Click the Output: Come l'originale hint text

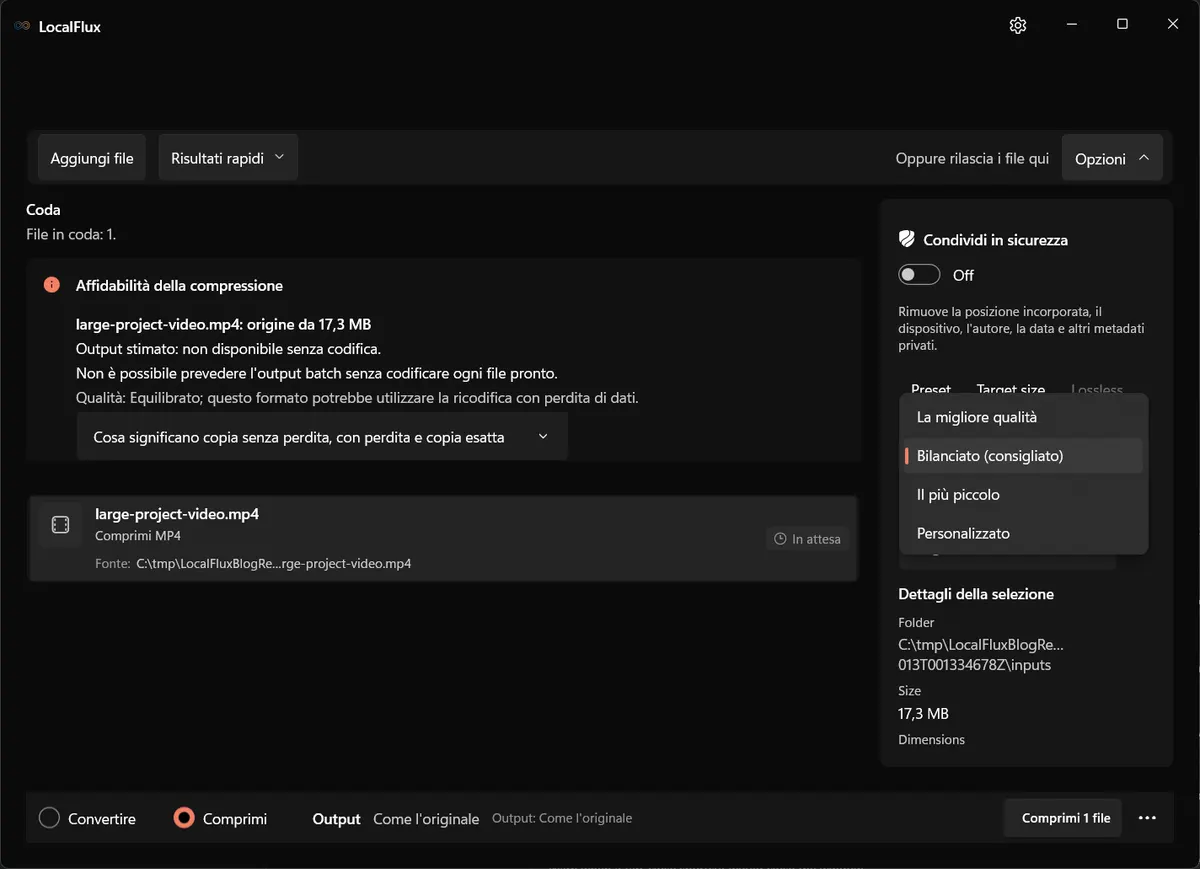(562, 818)
